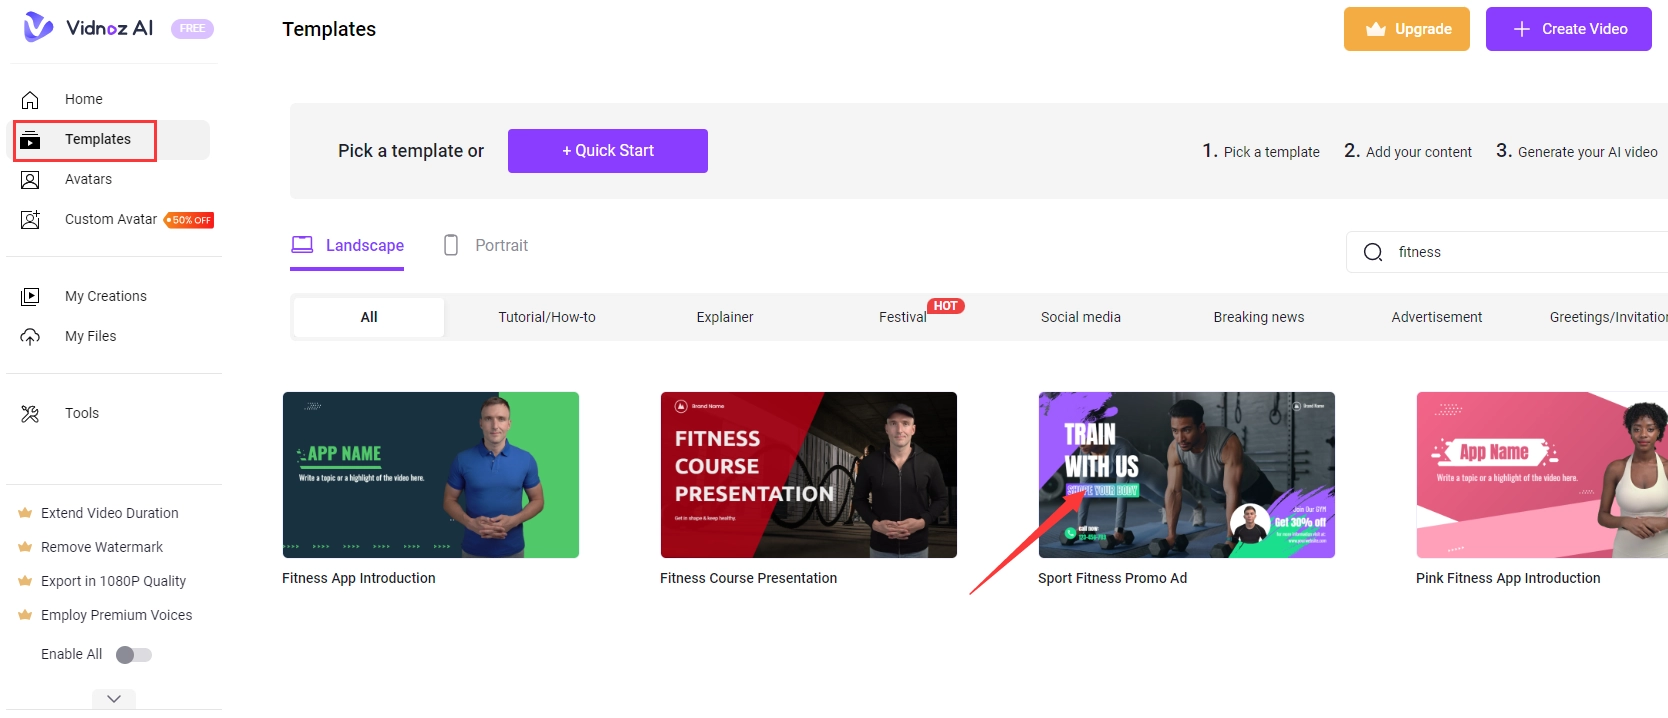
Task: Open Home via house icon
Action: [30, 100]
